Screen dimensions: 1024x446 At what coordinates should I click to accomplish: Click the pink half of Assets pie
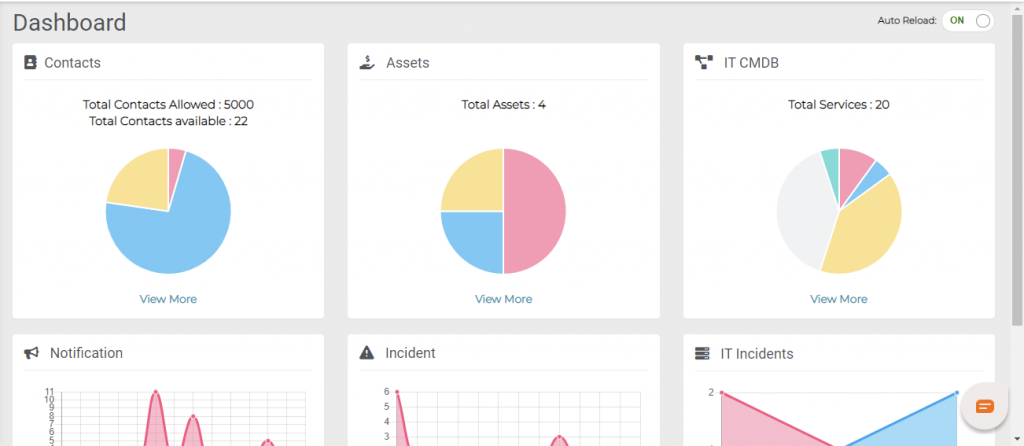coord(535,211)
